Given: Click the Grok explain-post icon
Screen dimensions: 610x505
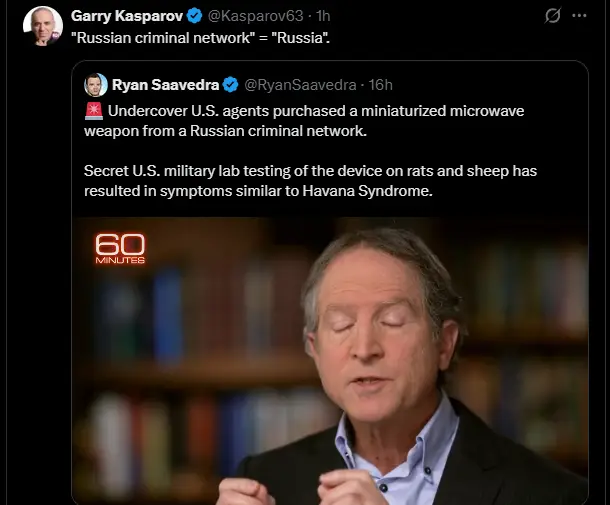Looking at the screenshot, I should click(552, 16).
